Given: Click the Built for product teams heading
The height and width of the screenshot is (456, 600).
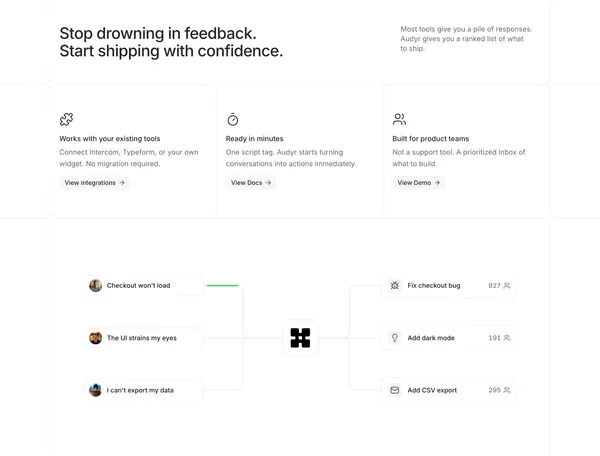Looking at the screenshot, I should [430, 138].
